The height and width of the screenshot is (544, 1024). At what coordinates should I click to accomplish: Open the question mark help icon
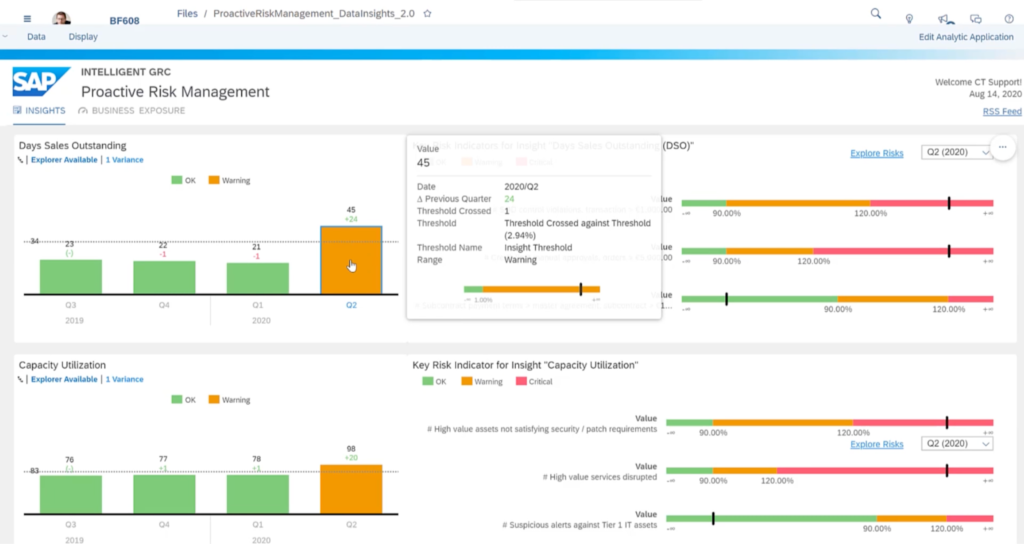1009,19
